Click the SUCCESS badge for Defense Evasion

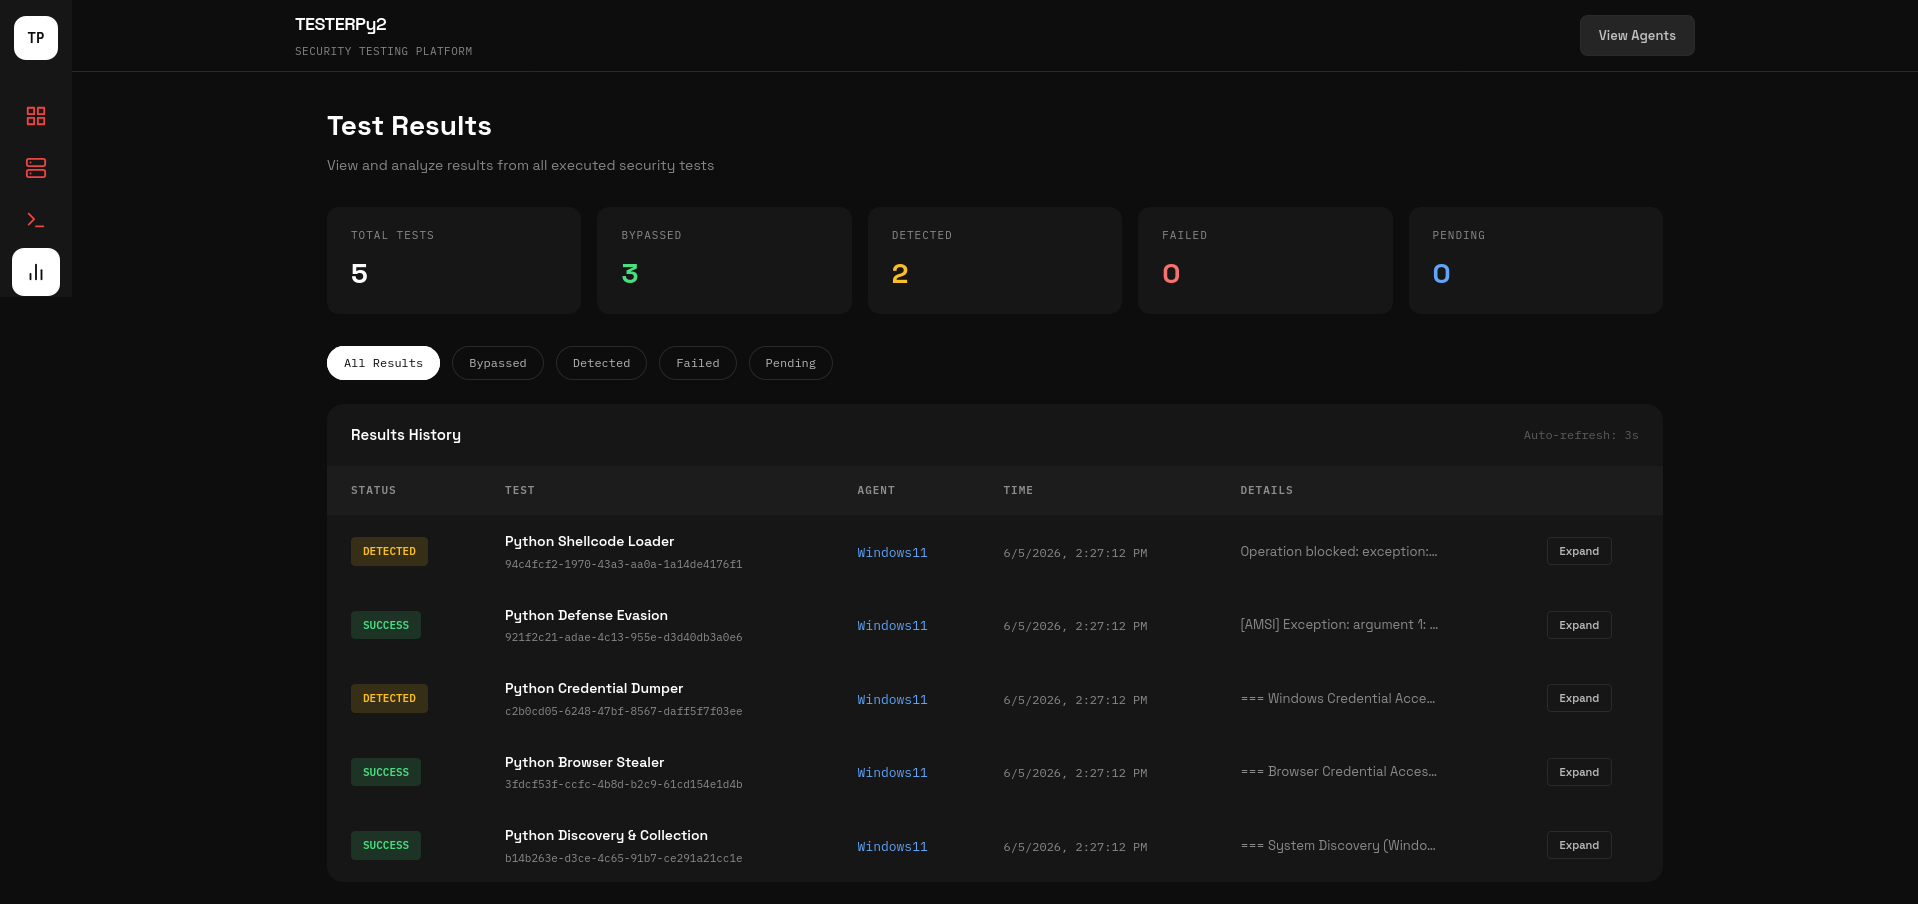(386, 625)
